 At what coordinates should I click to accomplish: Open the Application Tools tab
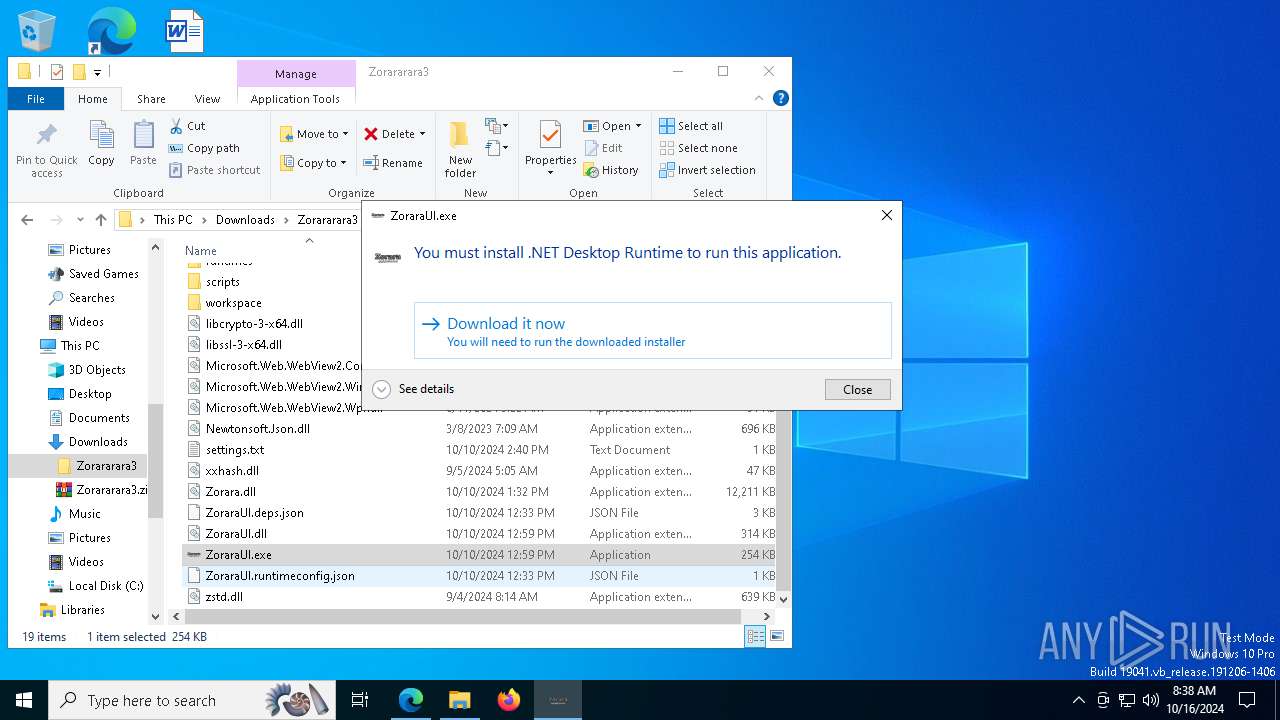coord(295,99)
